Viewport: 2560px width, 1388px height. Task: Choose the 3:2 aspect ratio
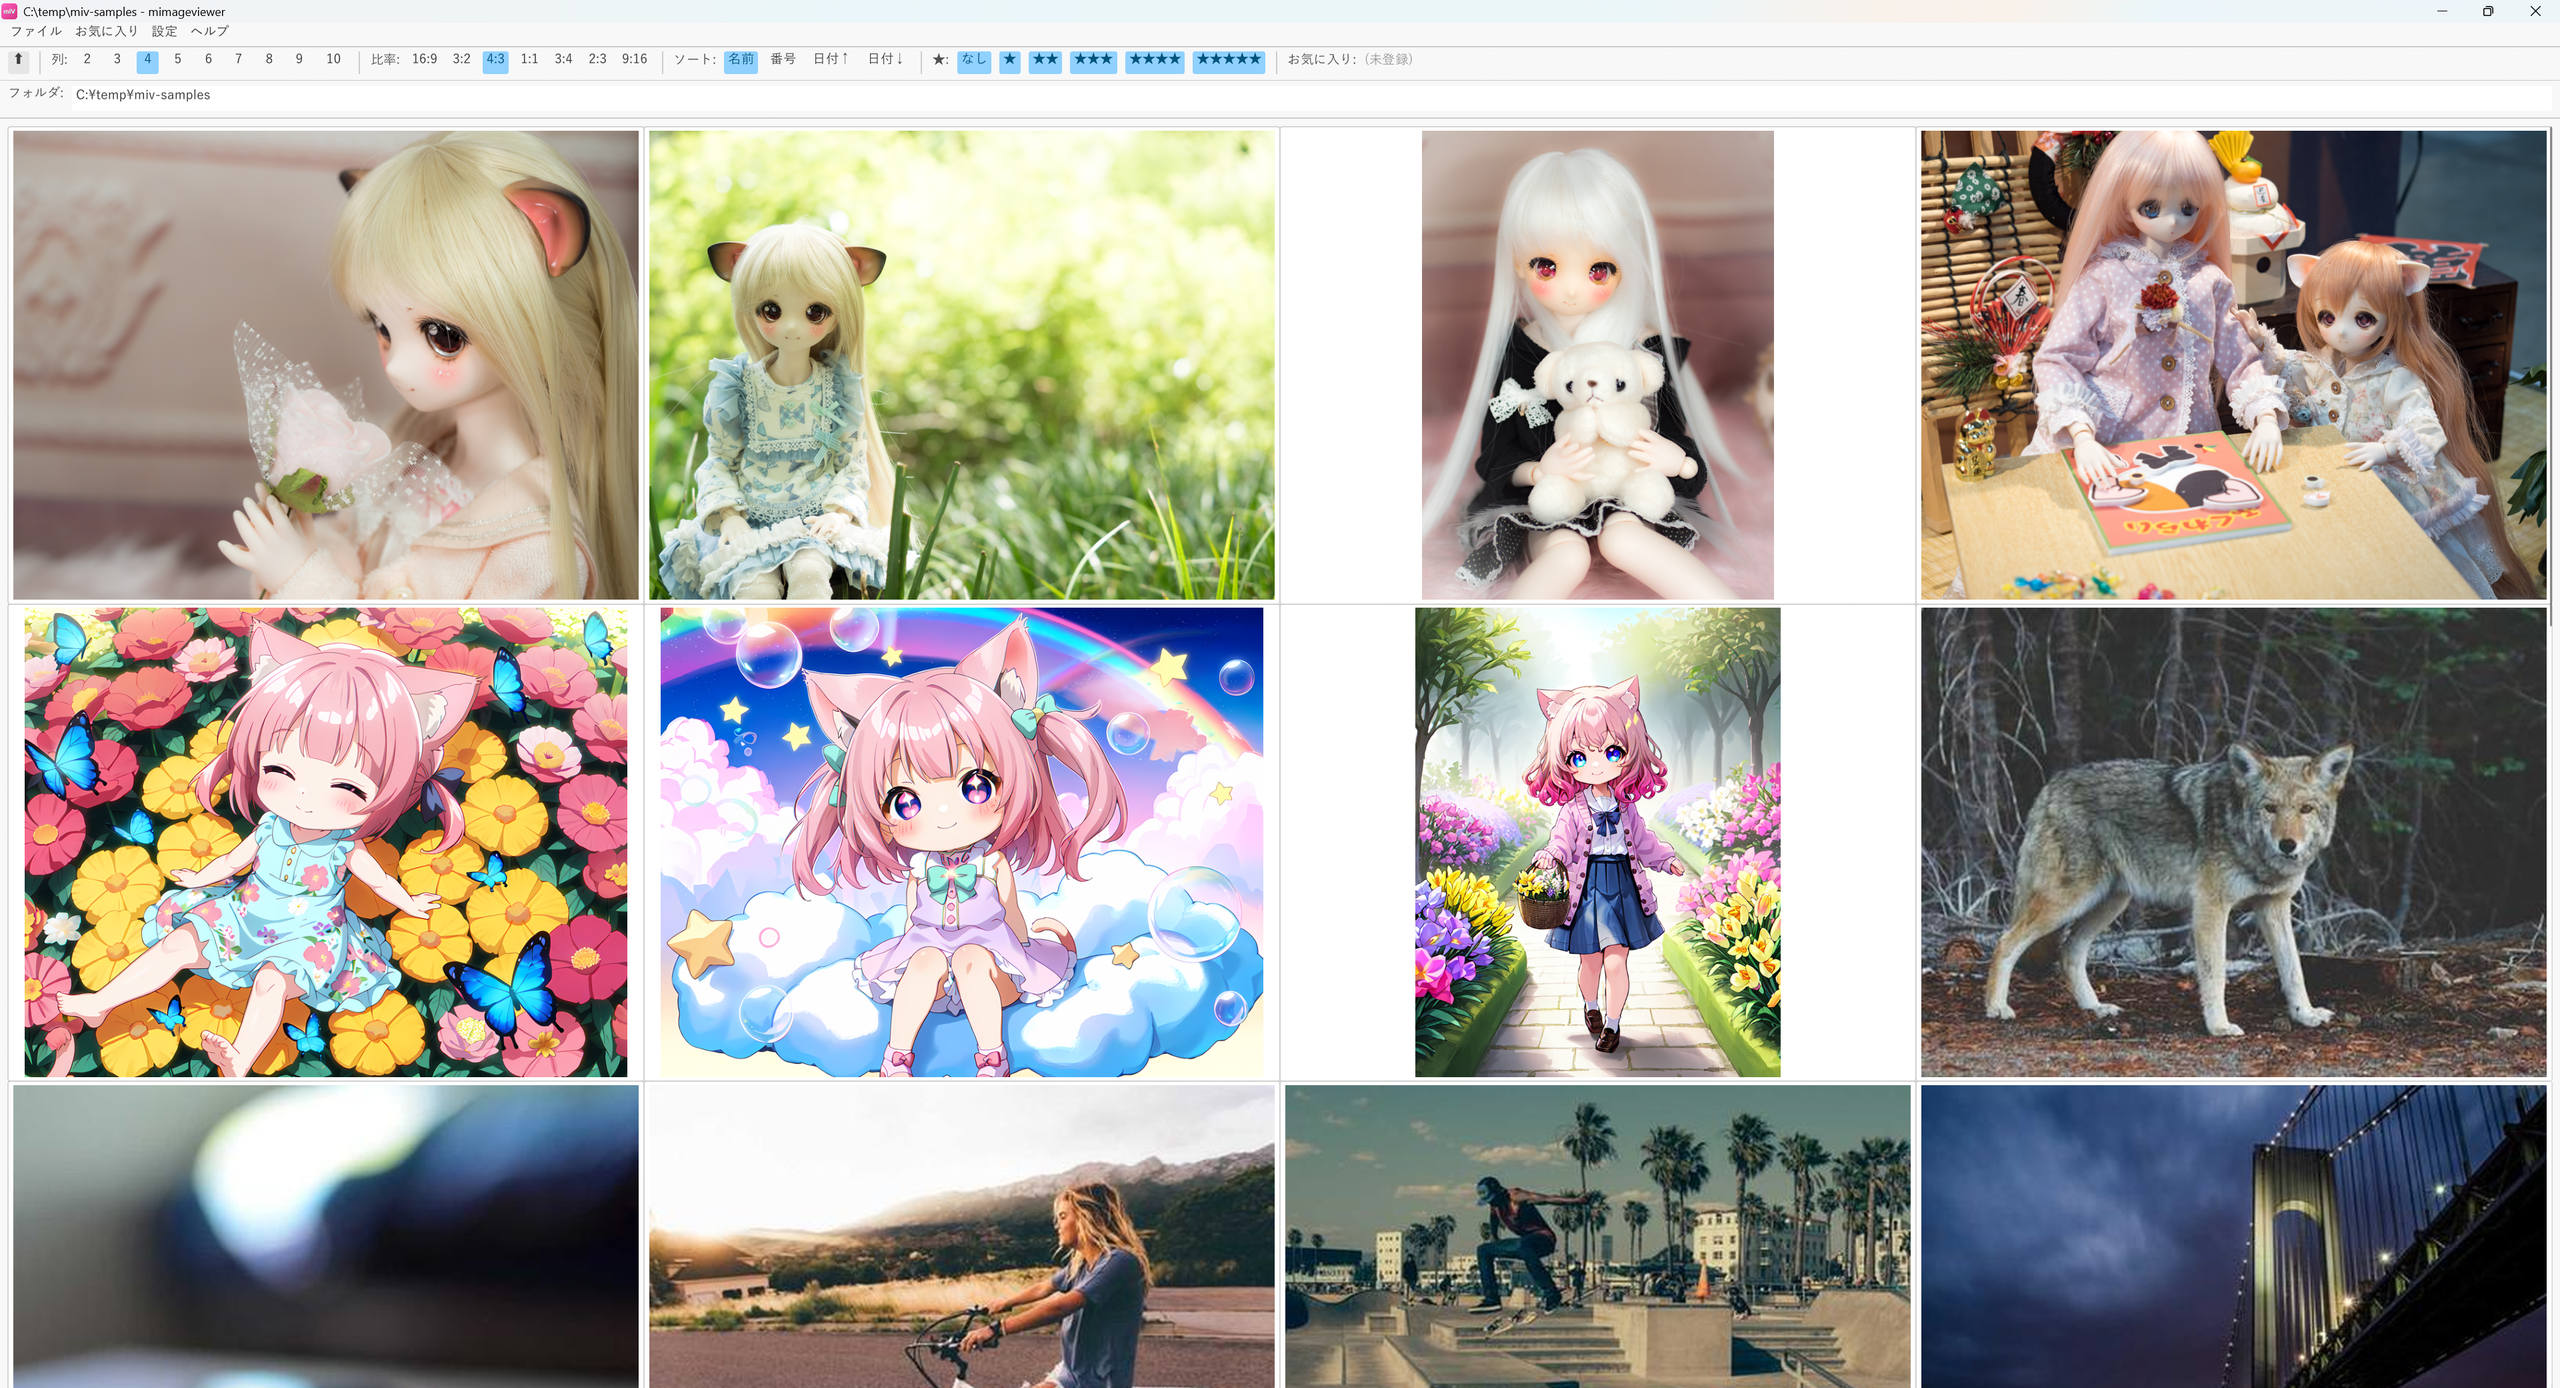(461, 60)
